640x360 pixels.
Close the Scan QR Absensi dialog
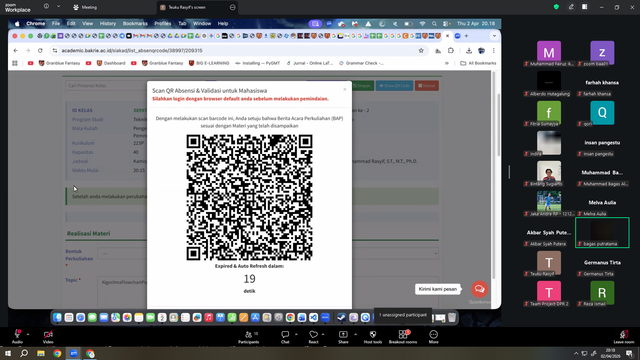344,89
